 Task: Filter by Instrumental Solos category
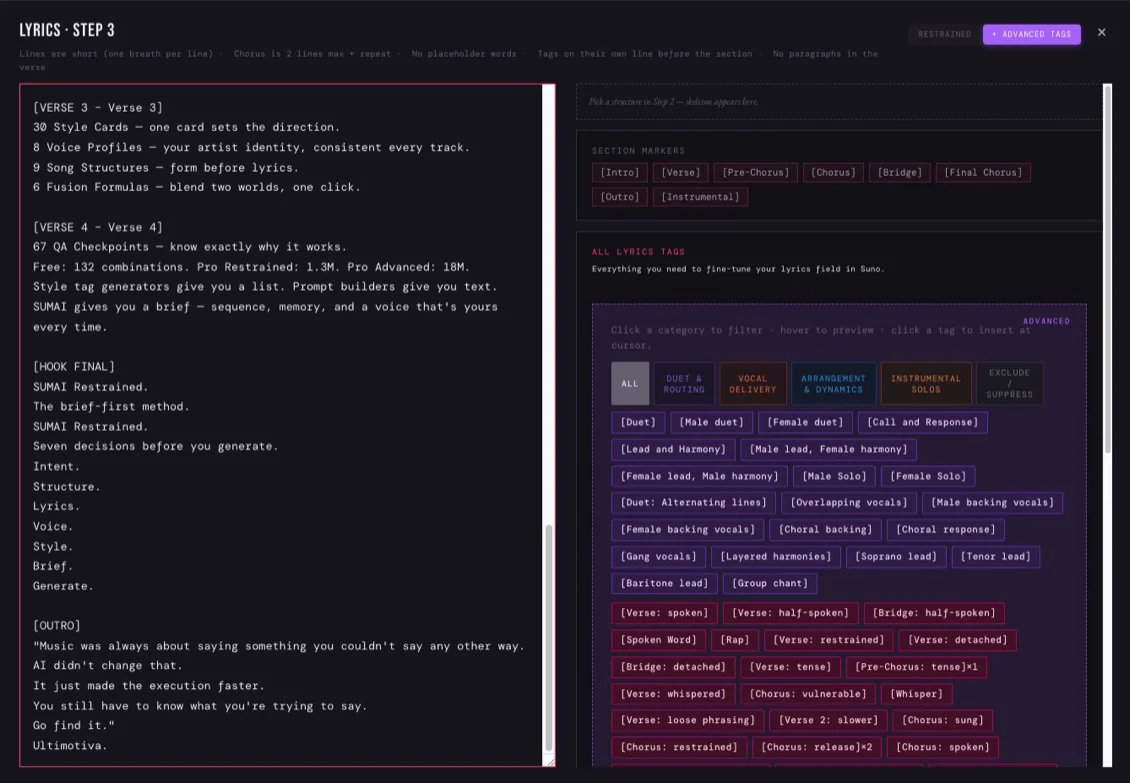click(926, 384)
